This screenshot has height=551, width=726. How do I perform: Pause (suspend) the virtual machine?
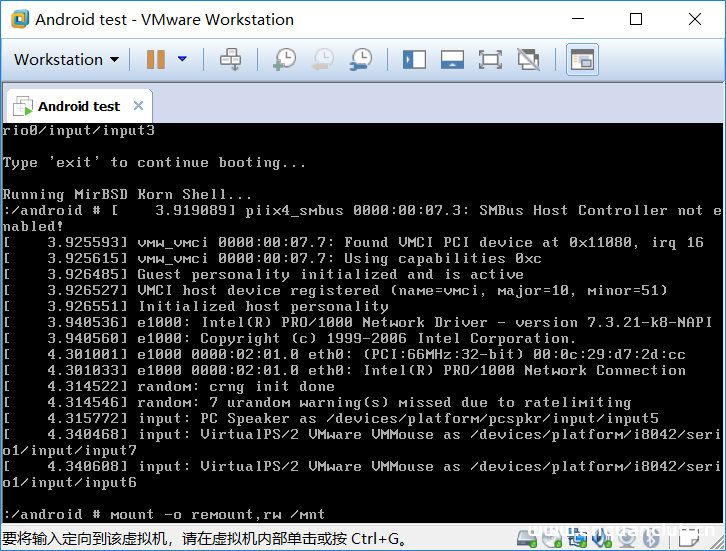tap(156, 60)
